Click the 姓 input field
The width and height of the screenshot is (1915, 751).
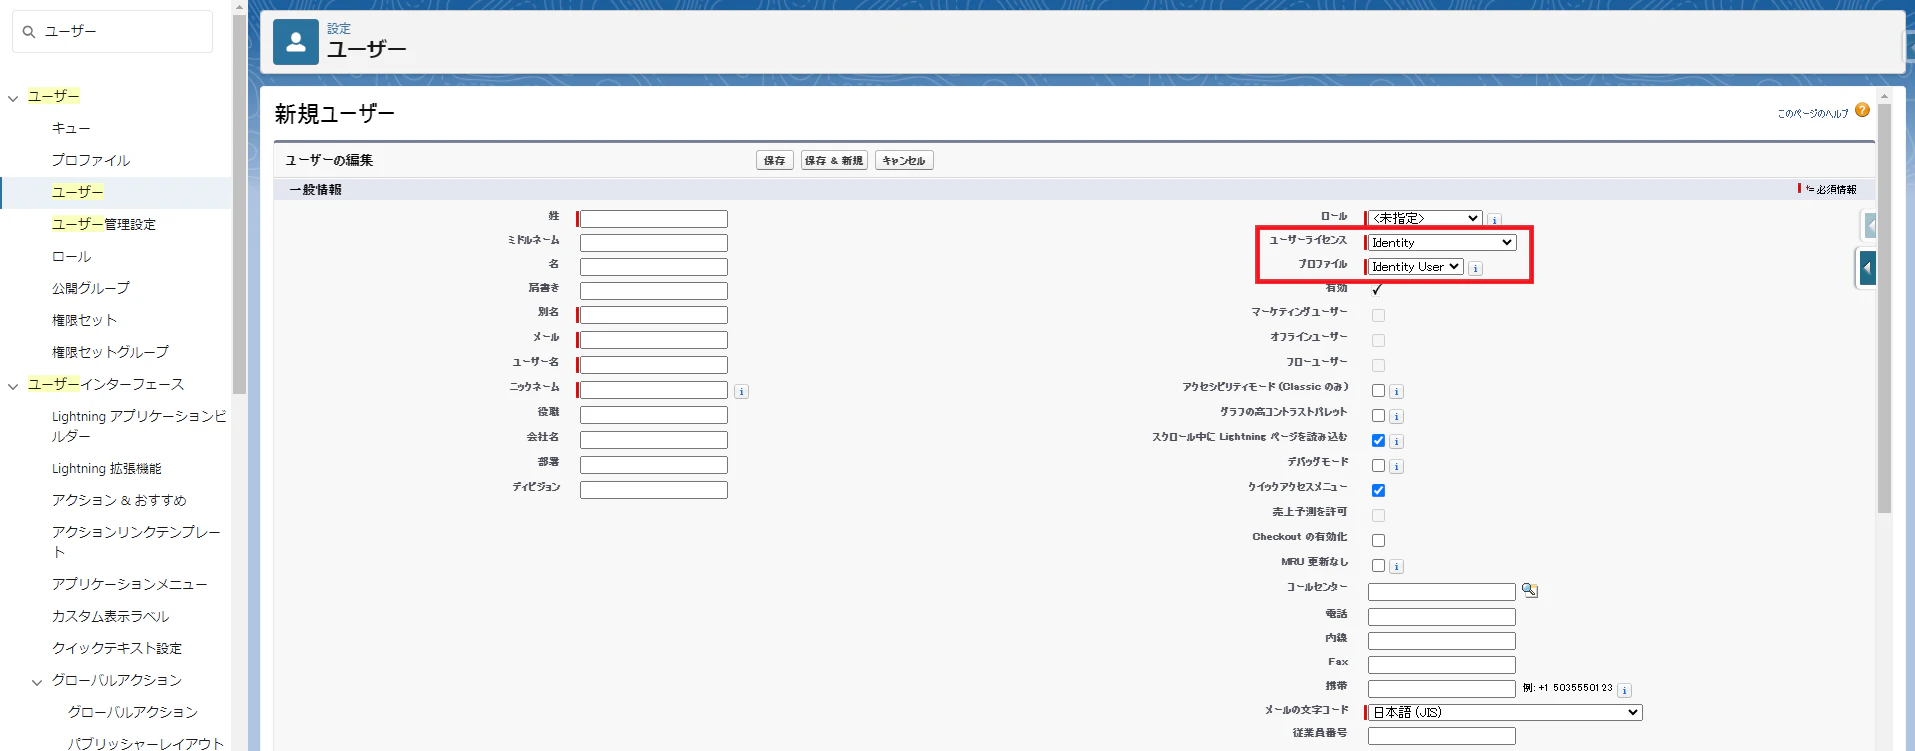pos(654,219)
